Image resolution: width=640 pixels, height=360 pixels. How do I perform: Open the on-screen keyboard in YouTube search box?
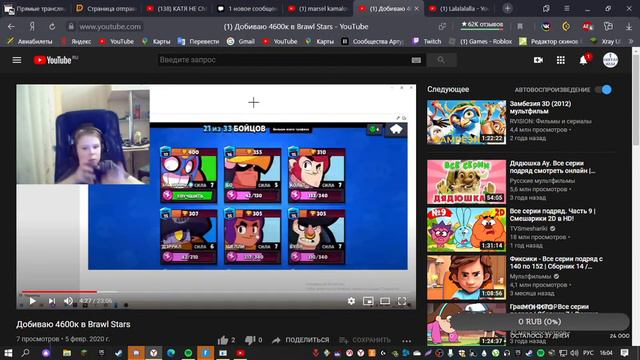pyautogui.click(x=416, y=60)
